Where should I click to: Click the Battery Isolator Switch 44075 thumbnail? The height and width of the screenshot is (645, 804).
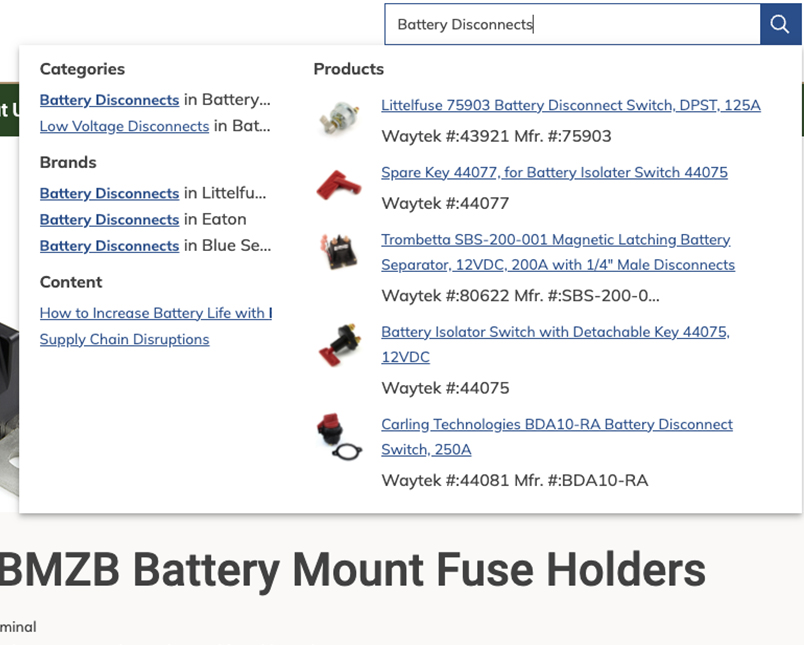point(339,345)
